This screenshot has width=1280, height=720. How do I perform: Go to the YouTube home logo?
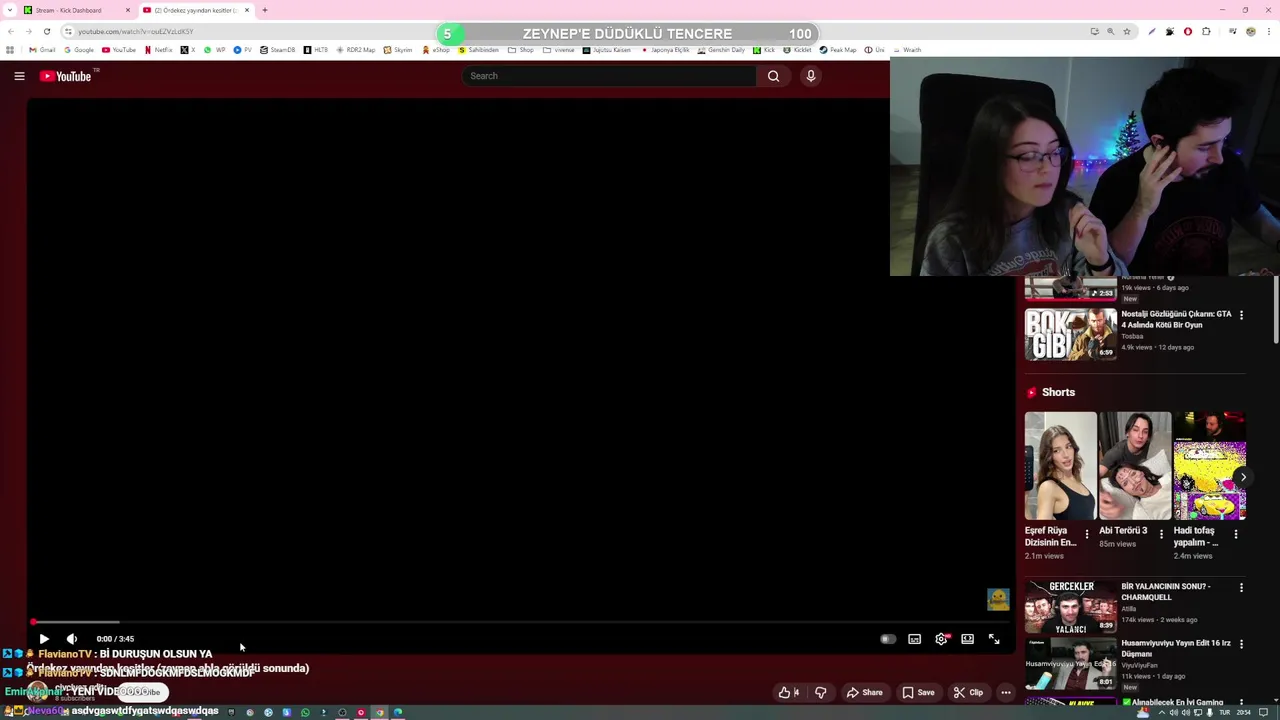[x=66, y=76]
